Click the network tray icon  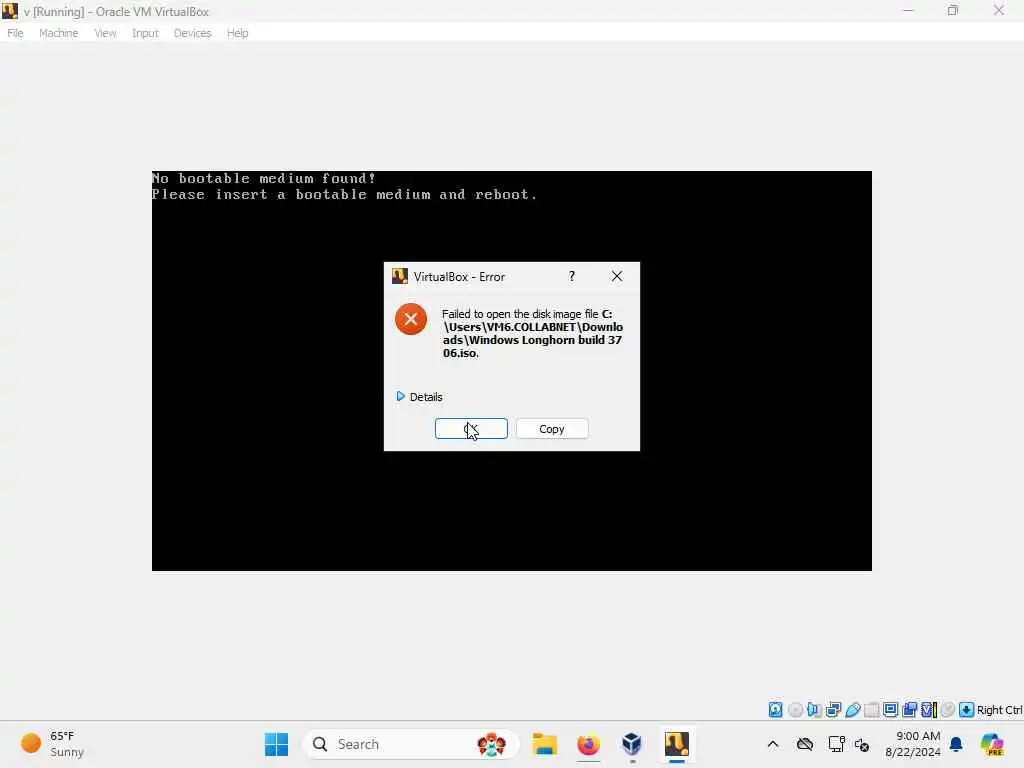point(837,744)
